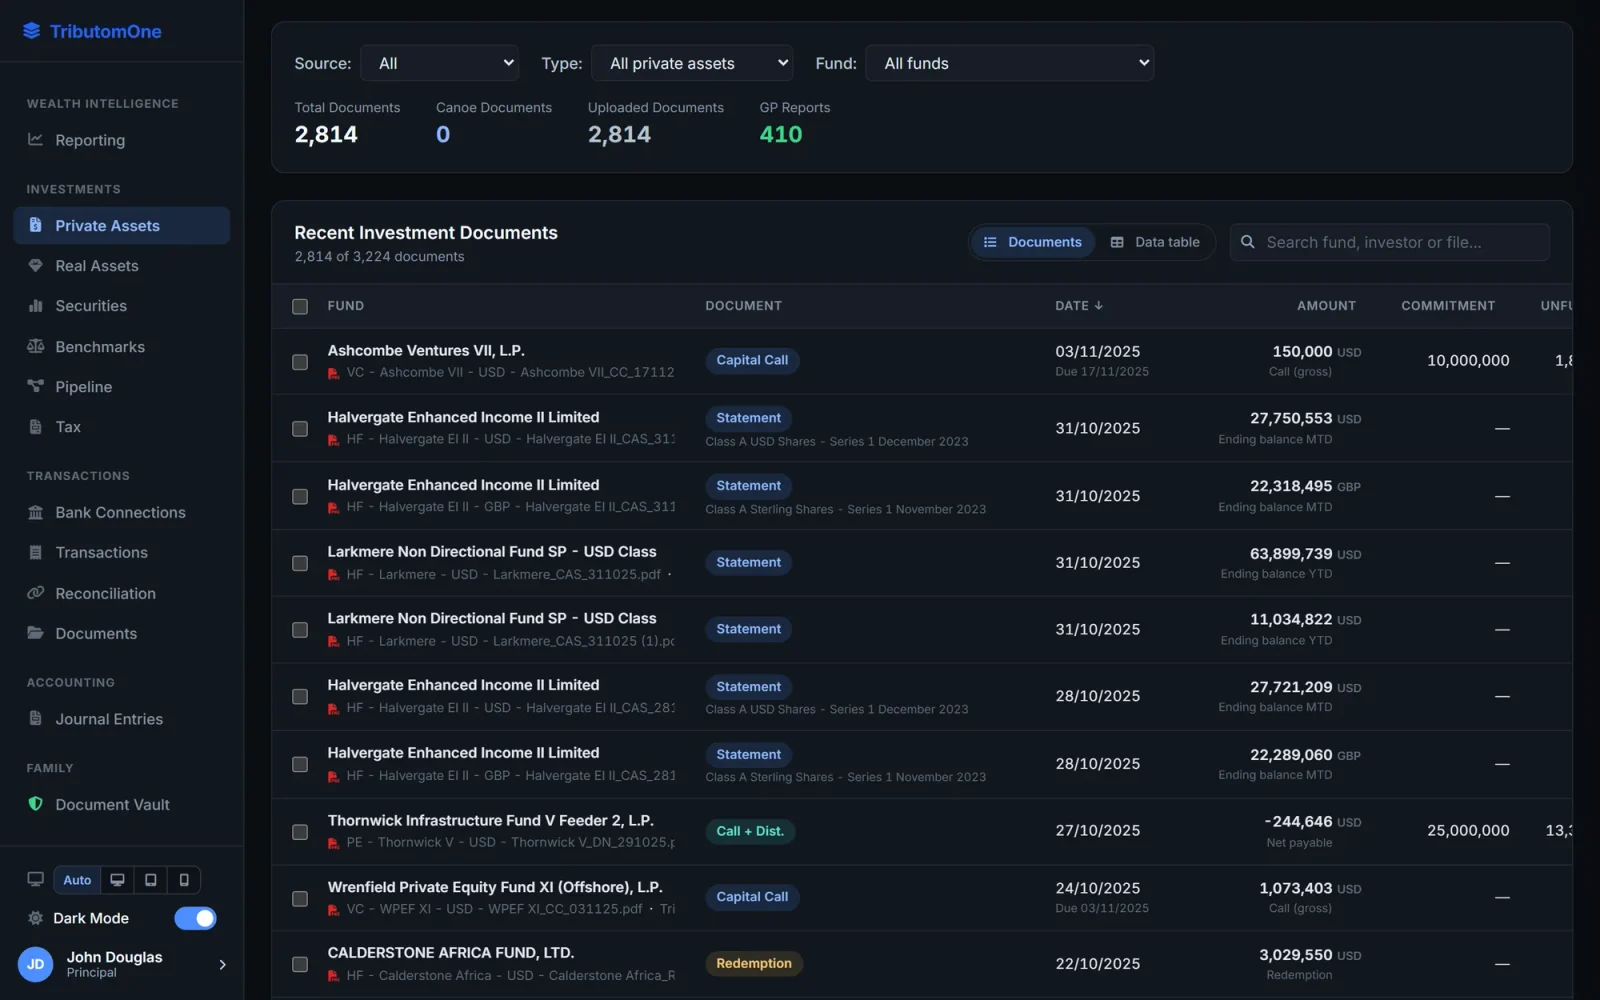1600x1000 pixels.
Task: Click the TributomOne logo icon
Action: (31, 31)
